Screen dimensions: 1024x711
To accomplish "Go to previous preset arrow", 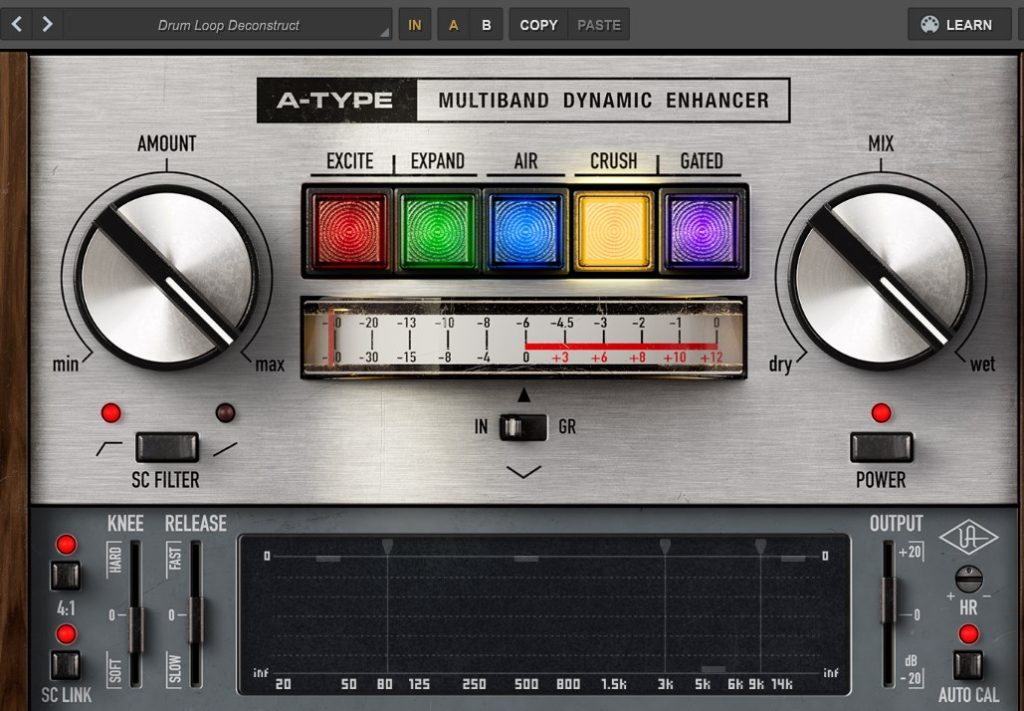I will click(17, 25).
